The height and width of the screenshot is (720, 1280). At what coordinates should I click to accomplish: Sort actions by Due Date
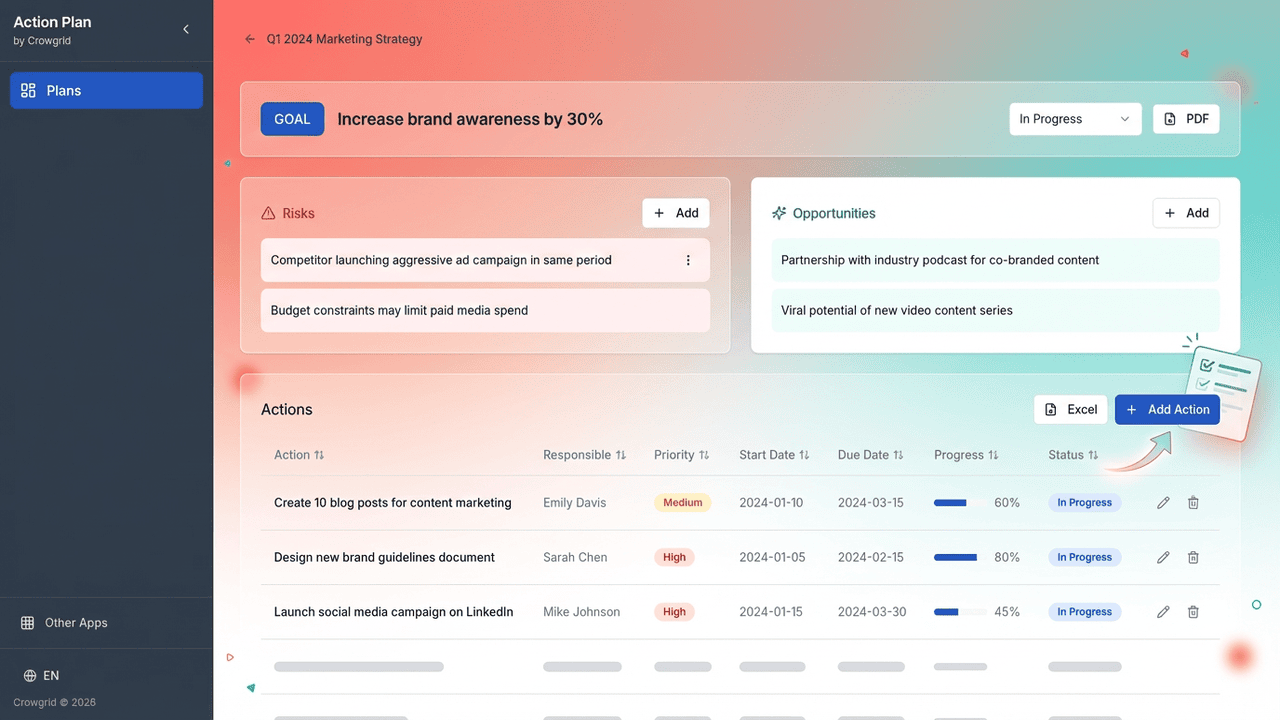pos(870,455)
